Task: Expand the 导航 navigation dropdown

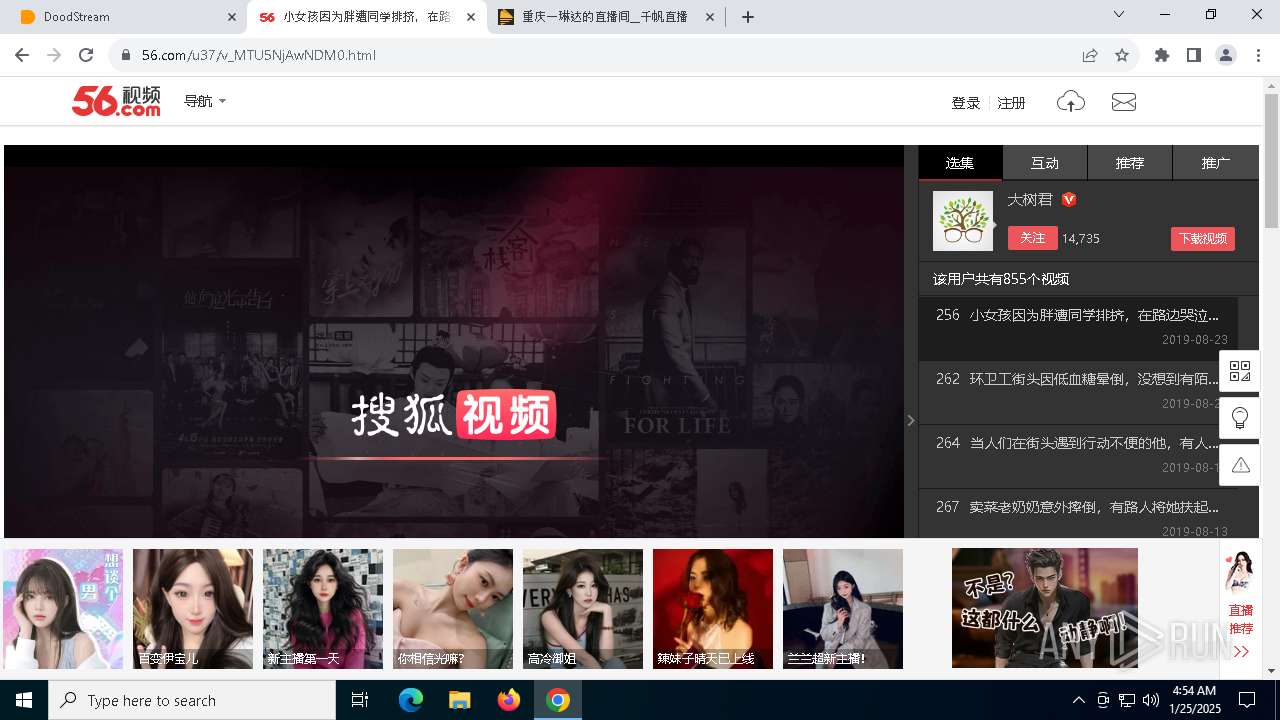Action: [x=205, y=101]
